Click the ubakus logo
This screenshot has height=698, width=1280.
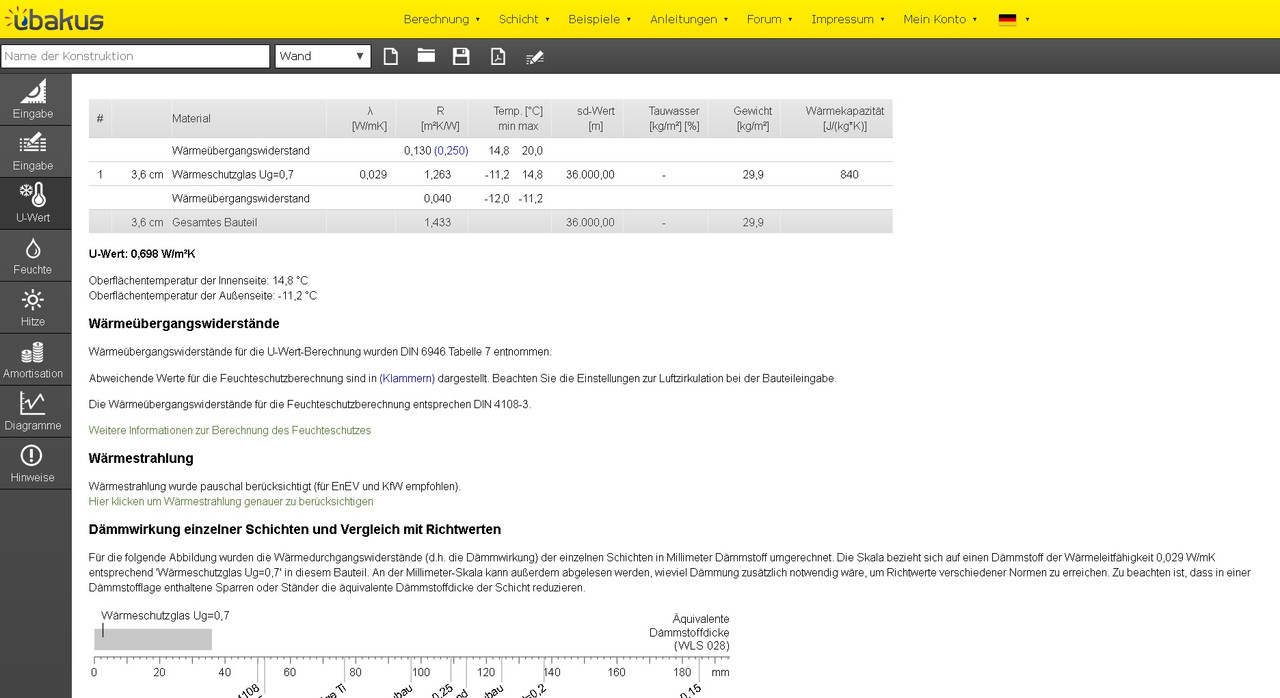point(54,18)
